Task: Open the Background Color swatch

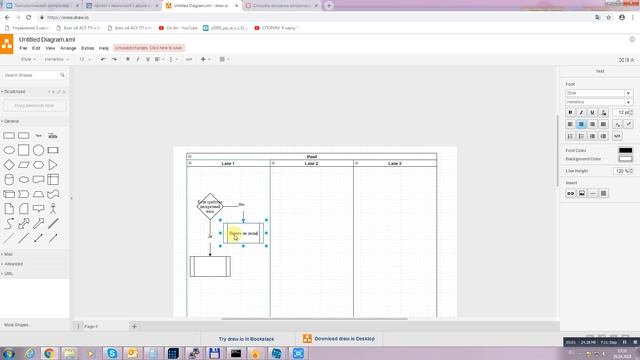Action: click(625, 159)
